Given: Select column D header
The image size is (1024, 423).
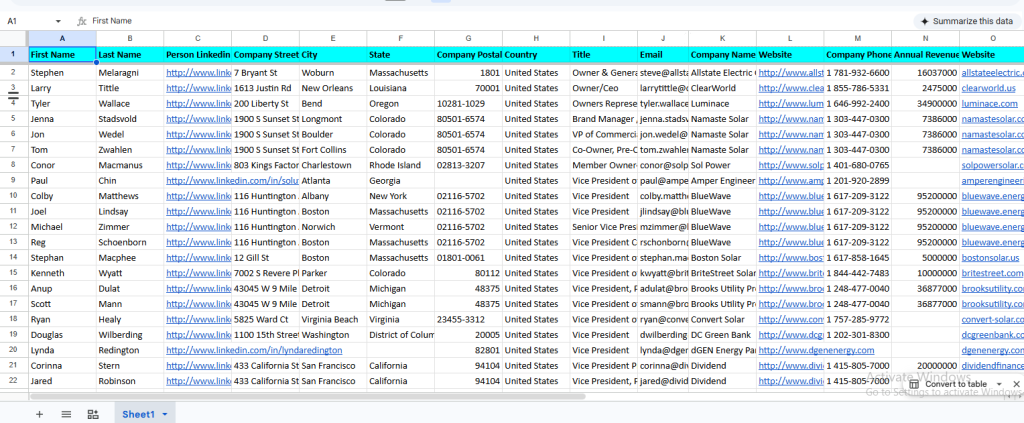Looking at the screenshot, I should tap(265, 39).
